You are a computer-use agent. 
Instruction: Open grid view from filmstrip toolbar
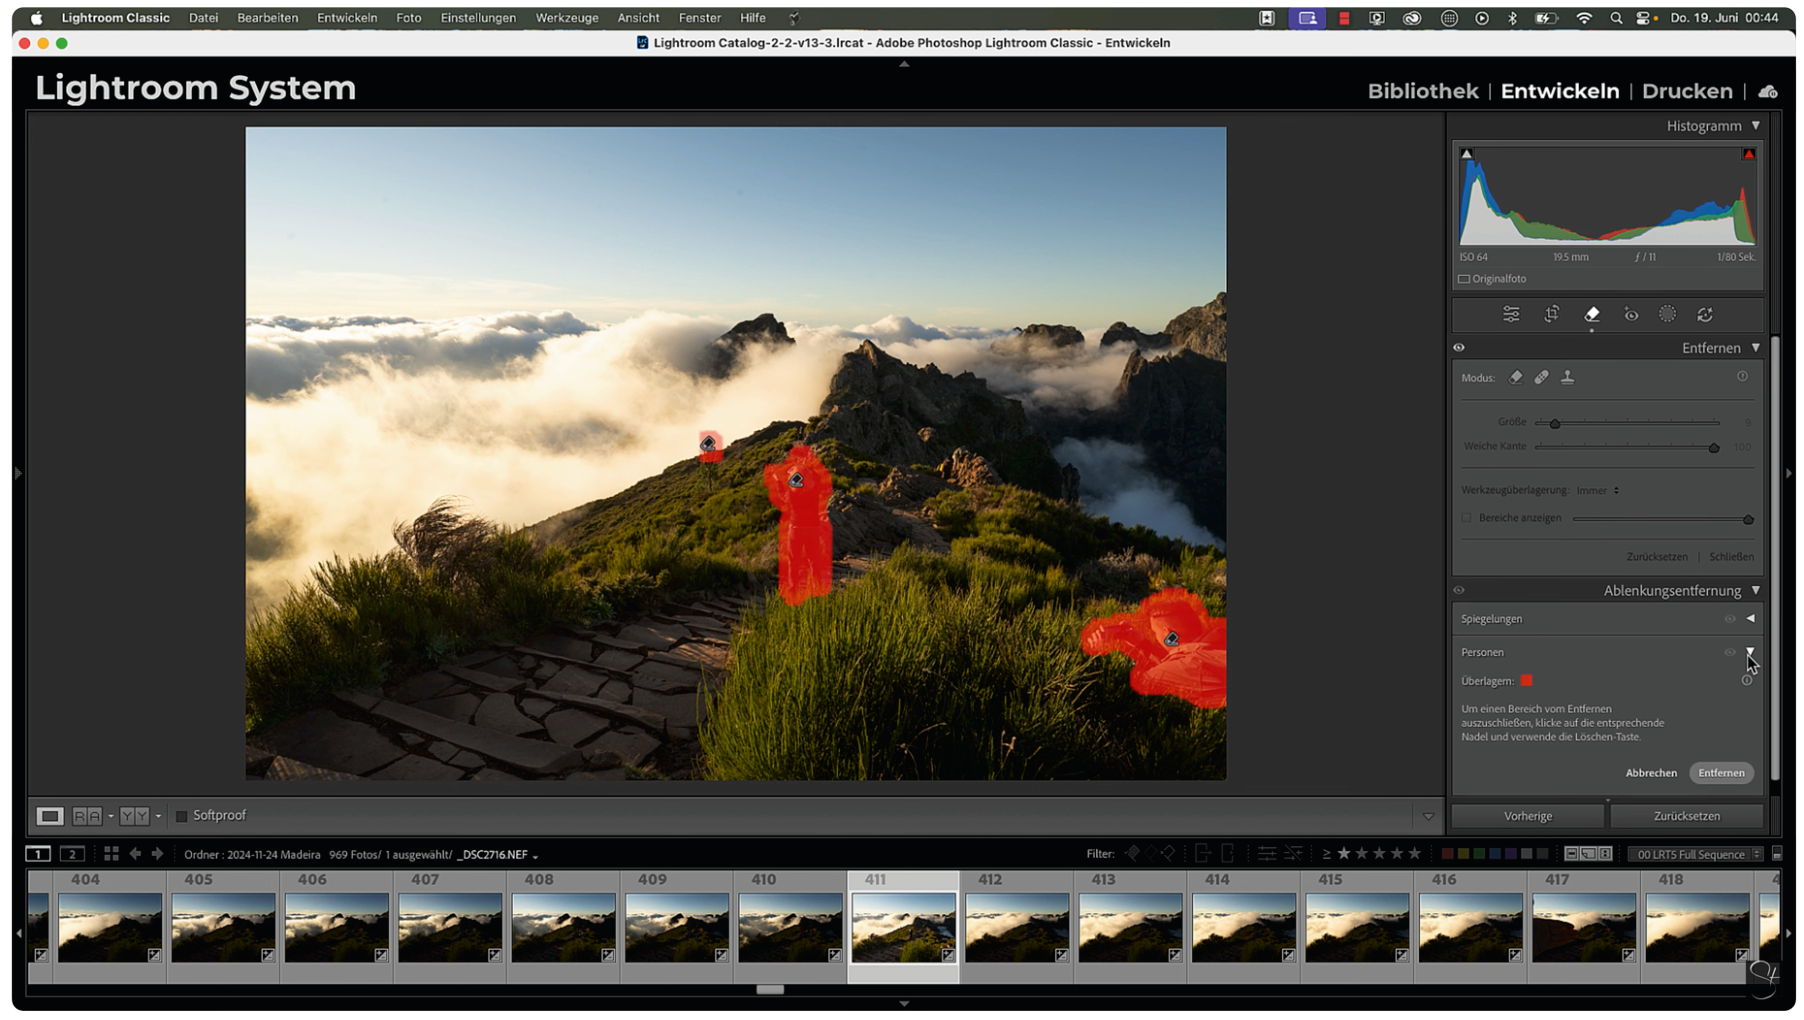coord(111,854)
